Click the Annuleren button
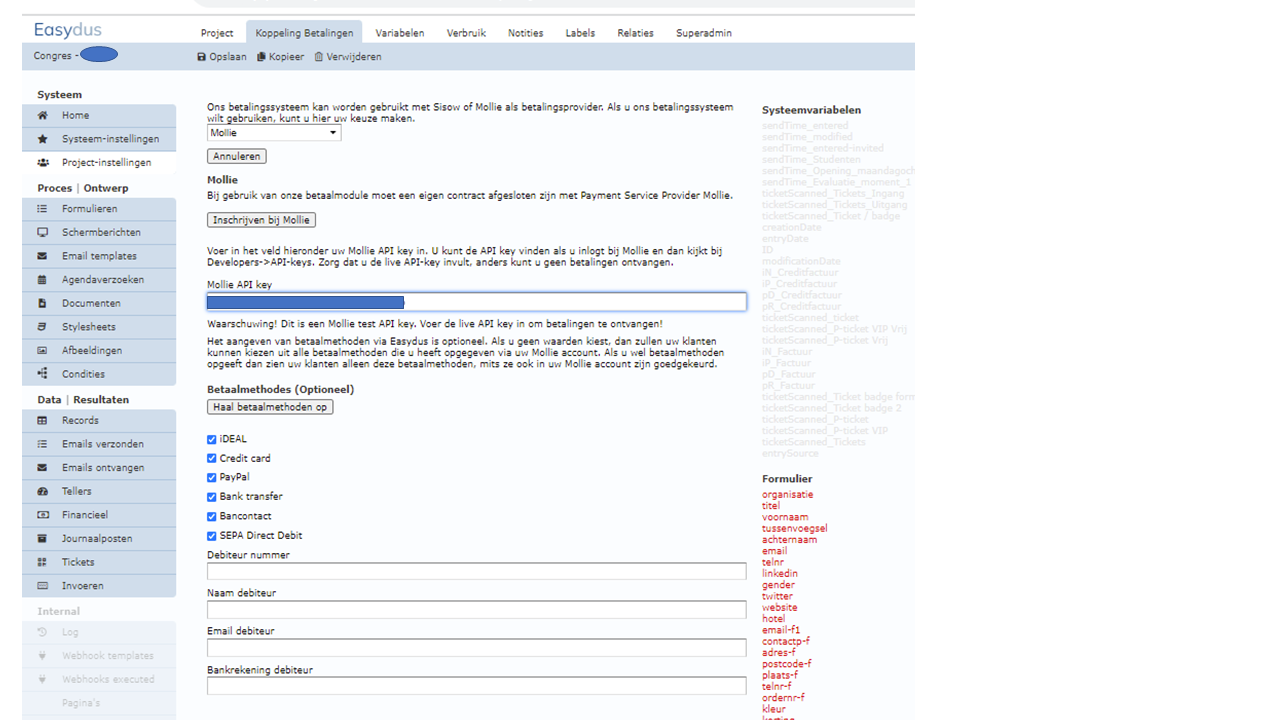1280x720 pixels. point(237,156)
